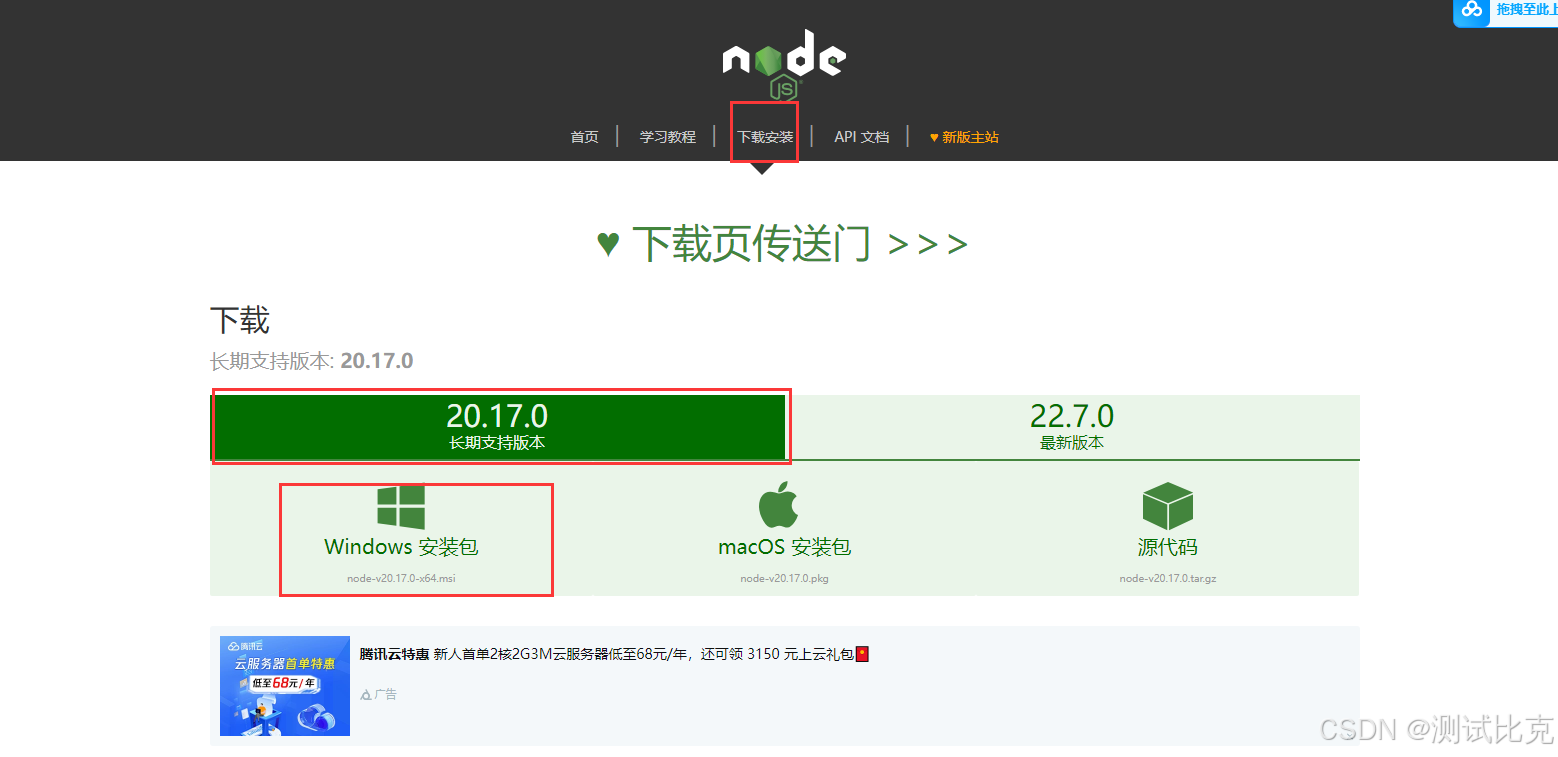Click the Node.js logo in the header
This screenshot has width=1558, height=757.
[785, 65]
